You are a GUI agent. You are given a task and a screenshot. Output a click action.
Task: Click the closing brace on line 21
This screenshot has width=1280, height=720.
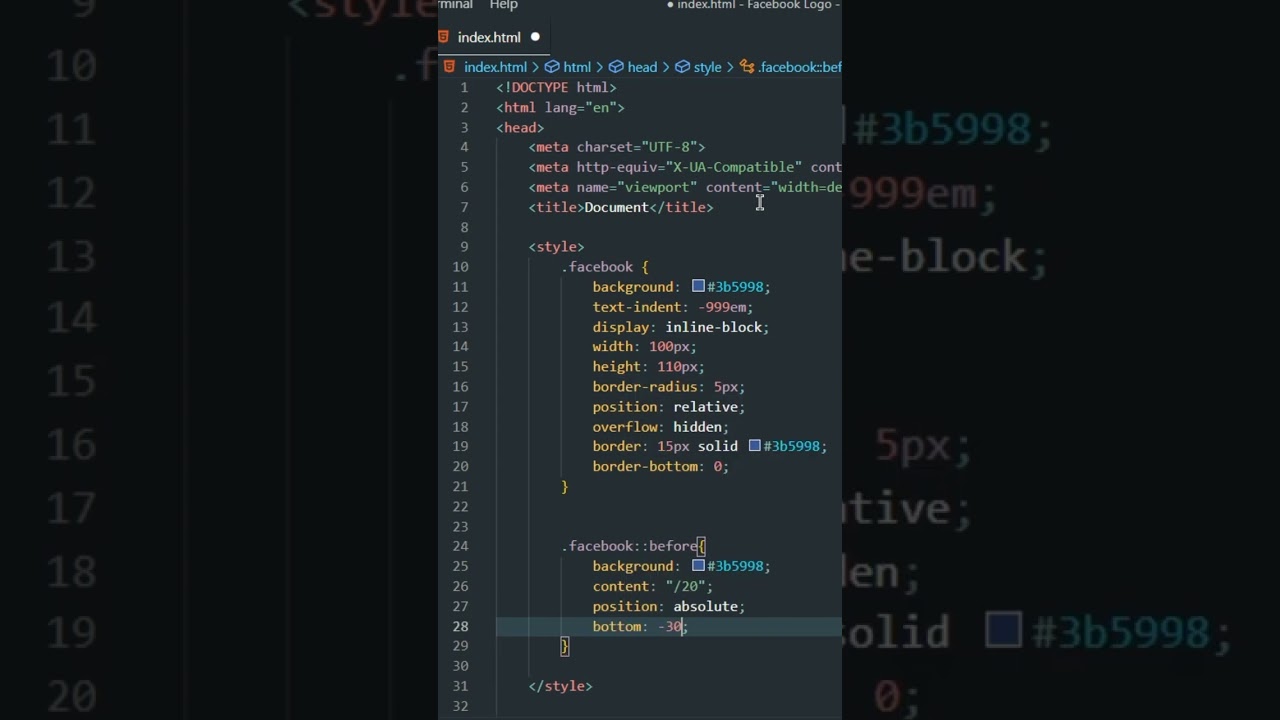click(565, 487)
